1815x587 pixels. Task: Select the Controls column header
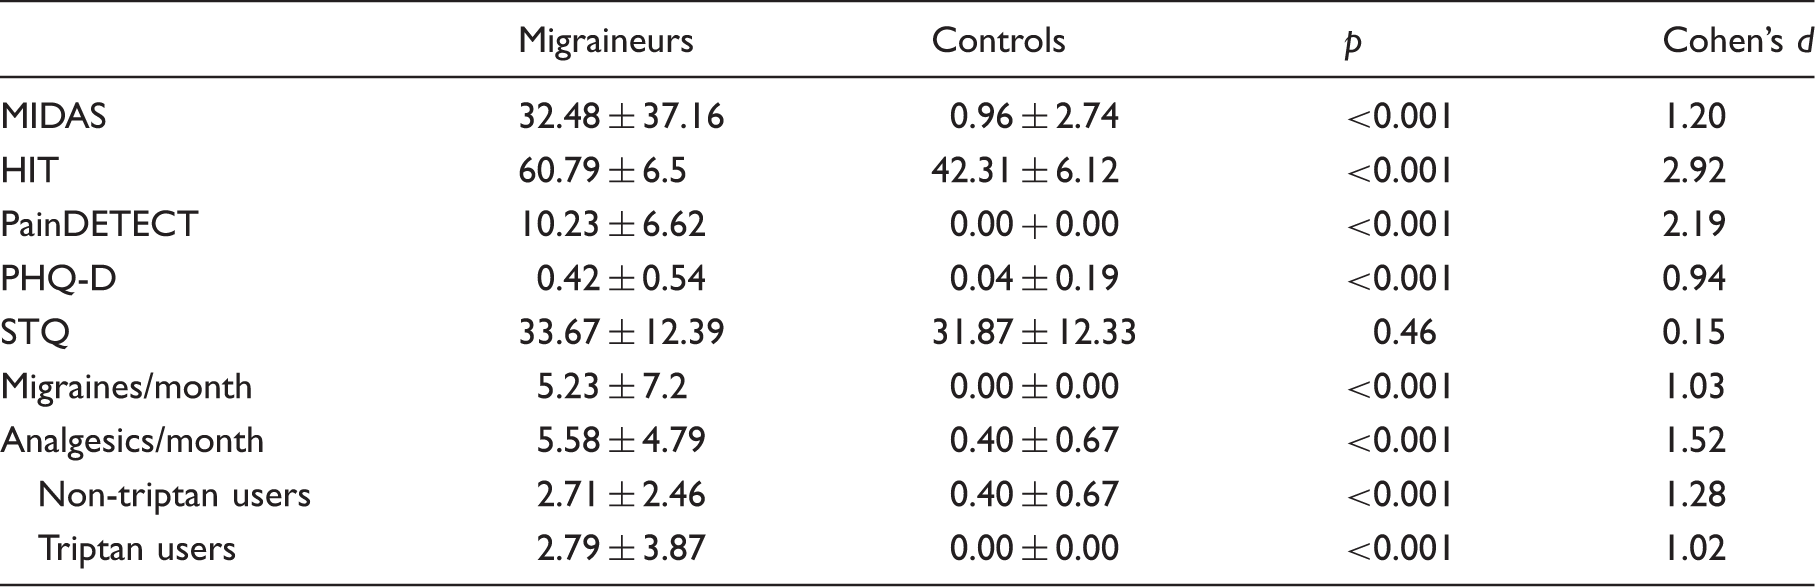point(998,40)
